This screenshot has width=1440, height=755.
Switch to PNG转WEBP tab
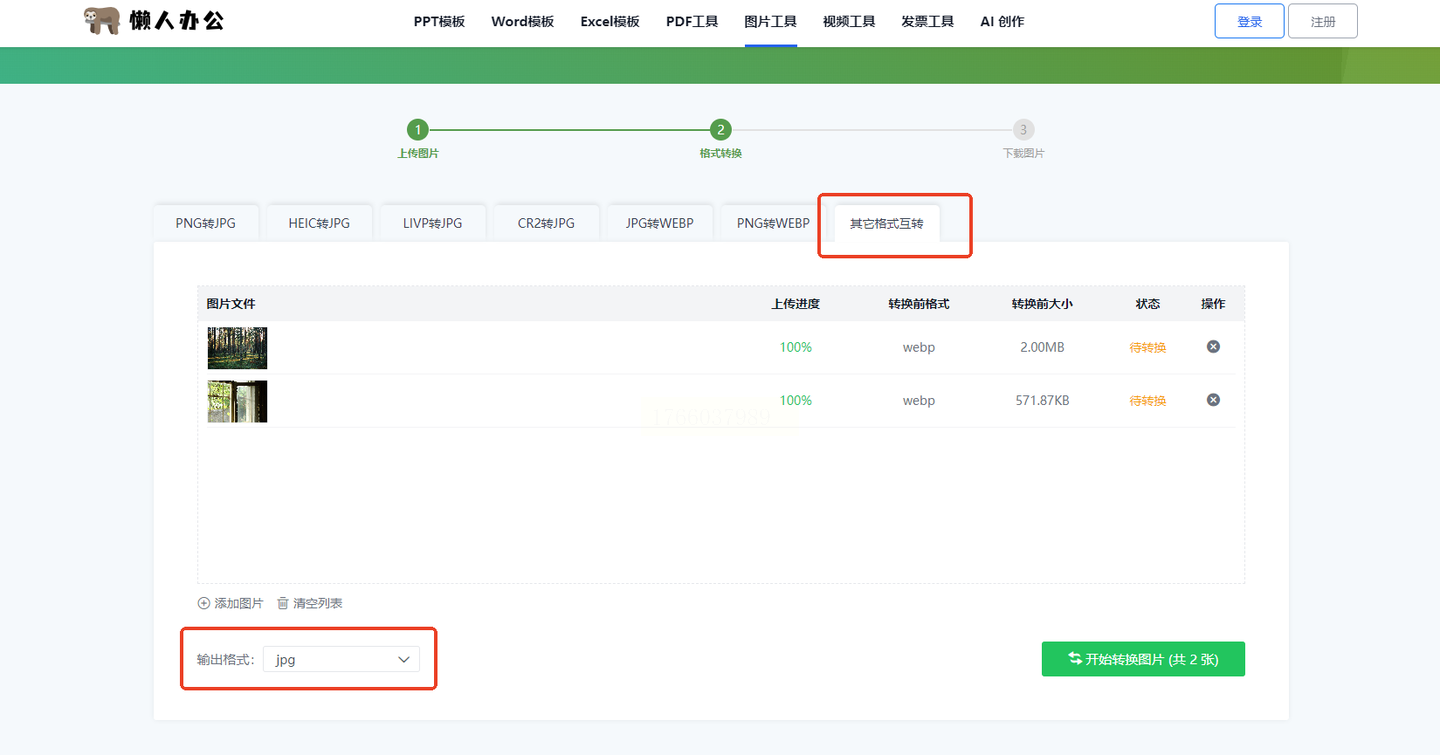pyautogui.click(x=773, y=223)
